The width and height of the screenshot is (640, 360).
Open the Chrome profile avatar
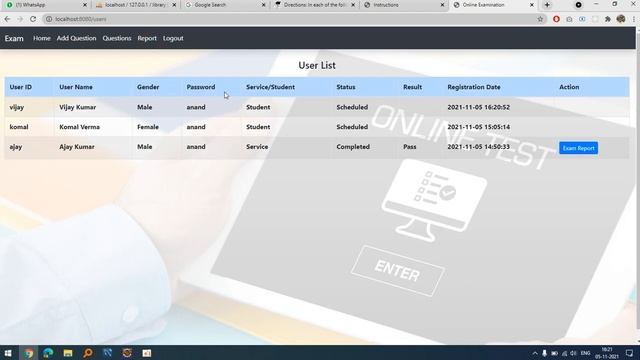(x=621, y=19)
